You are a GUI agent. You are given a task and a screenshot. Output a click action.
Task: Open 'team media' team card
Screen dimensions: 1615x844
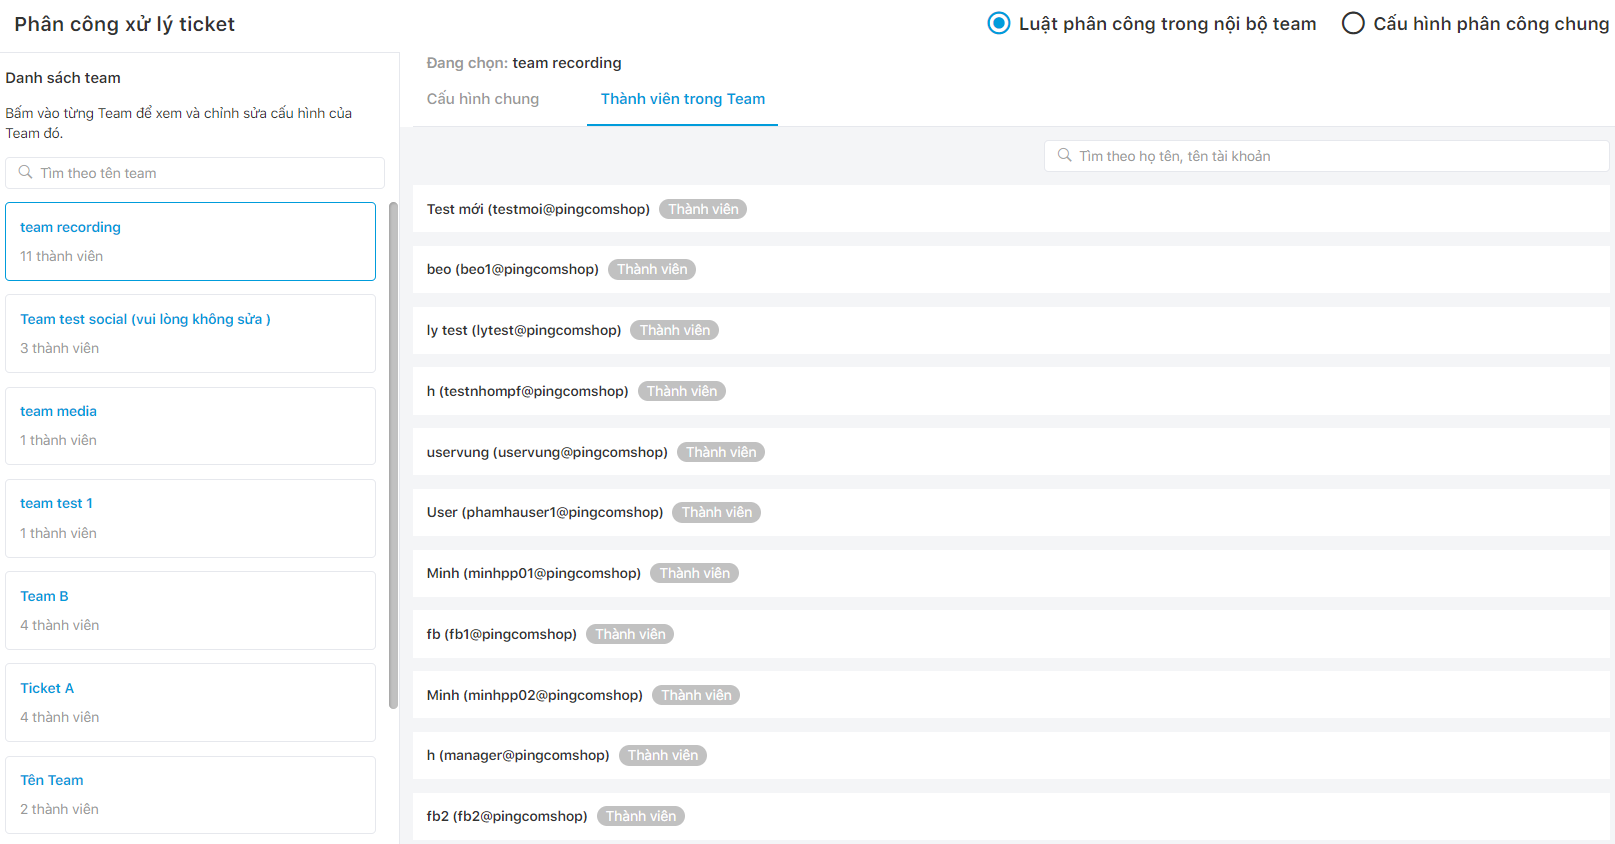[x=190, y=426]
